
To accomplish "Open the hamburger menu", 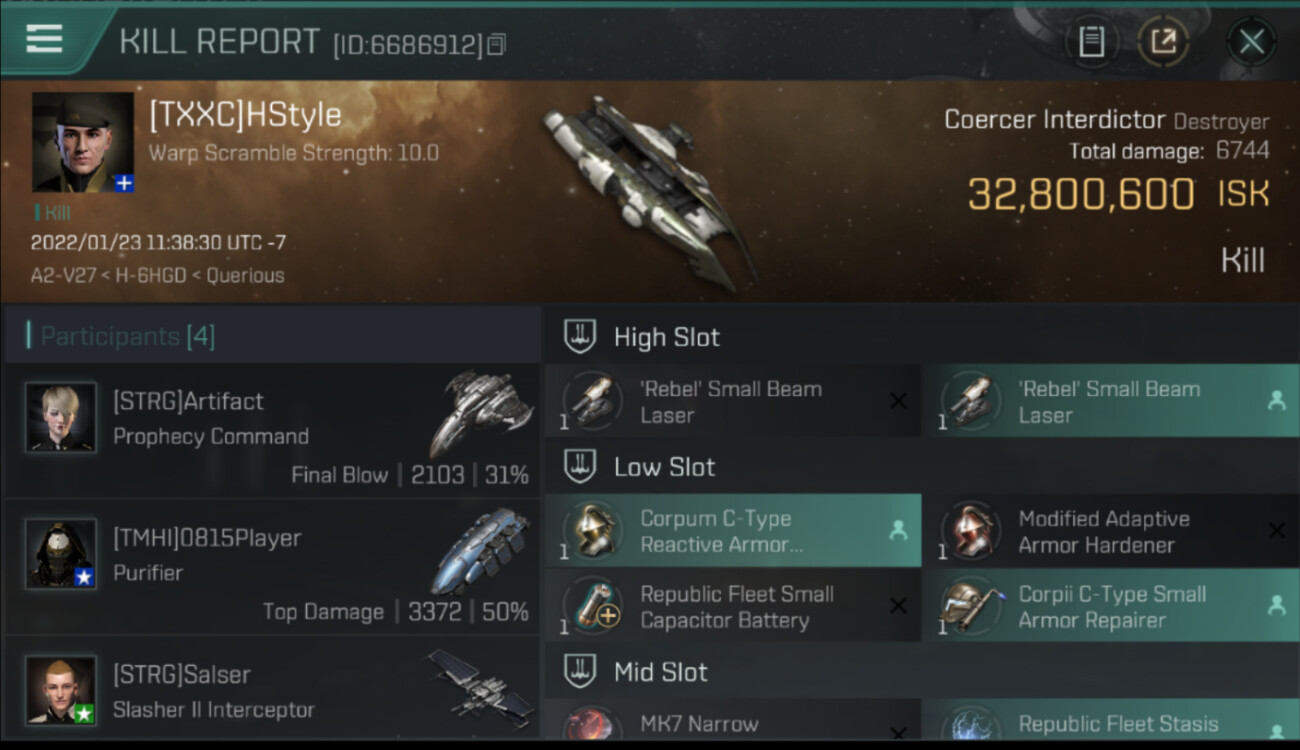I will 44,39.
